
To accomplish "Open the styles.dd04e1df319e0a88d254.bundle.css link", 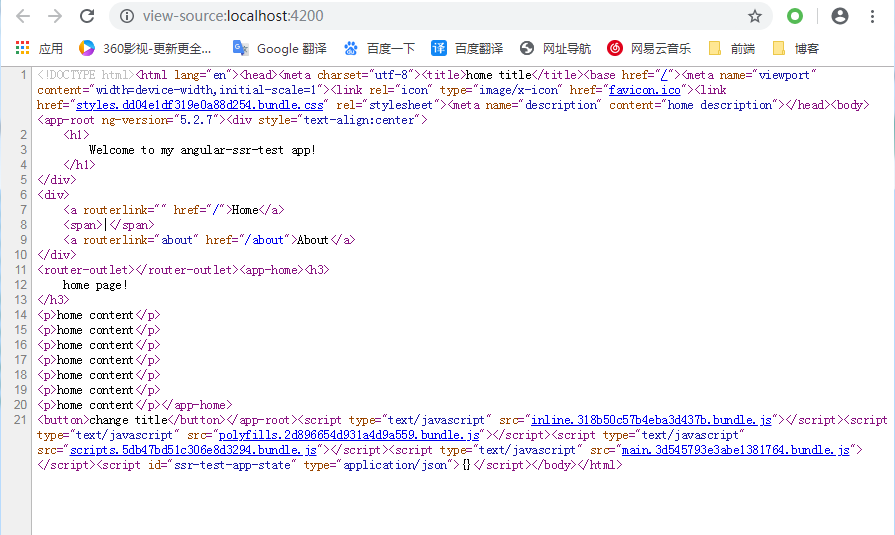I will point(200,105).
